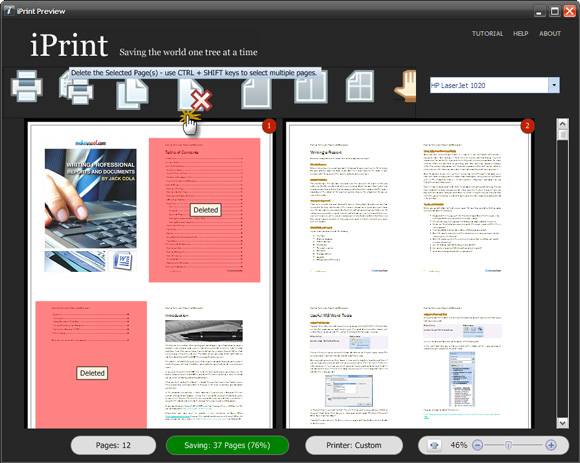This screenshot has width=580, height=463.
Task: Choose four pages per sheet layout icon
Action: coord(360,87)
